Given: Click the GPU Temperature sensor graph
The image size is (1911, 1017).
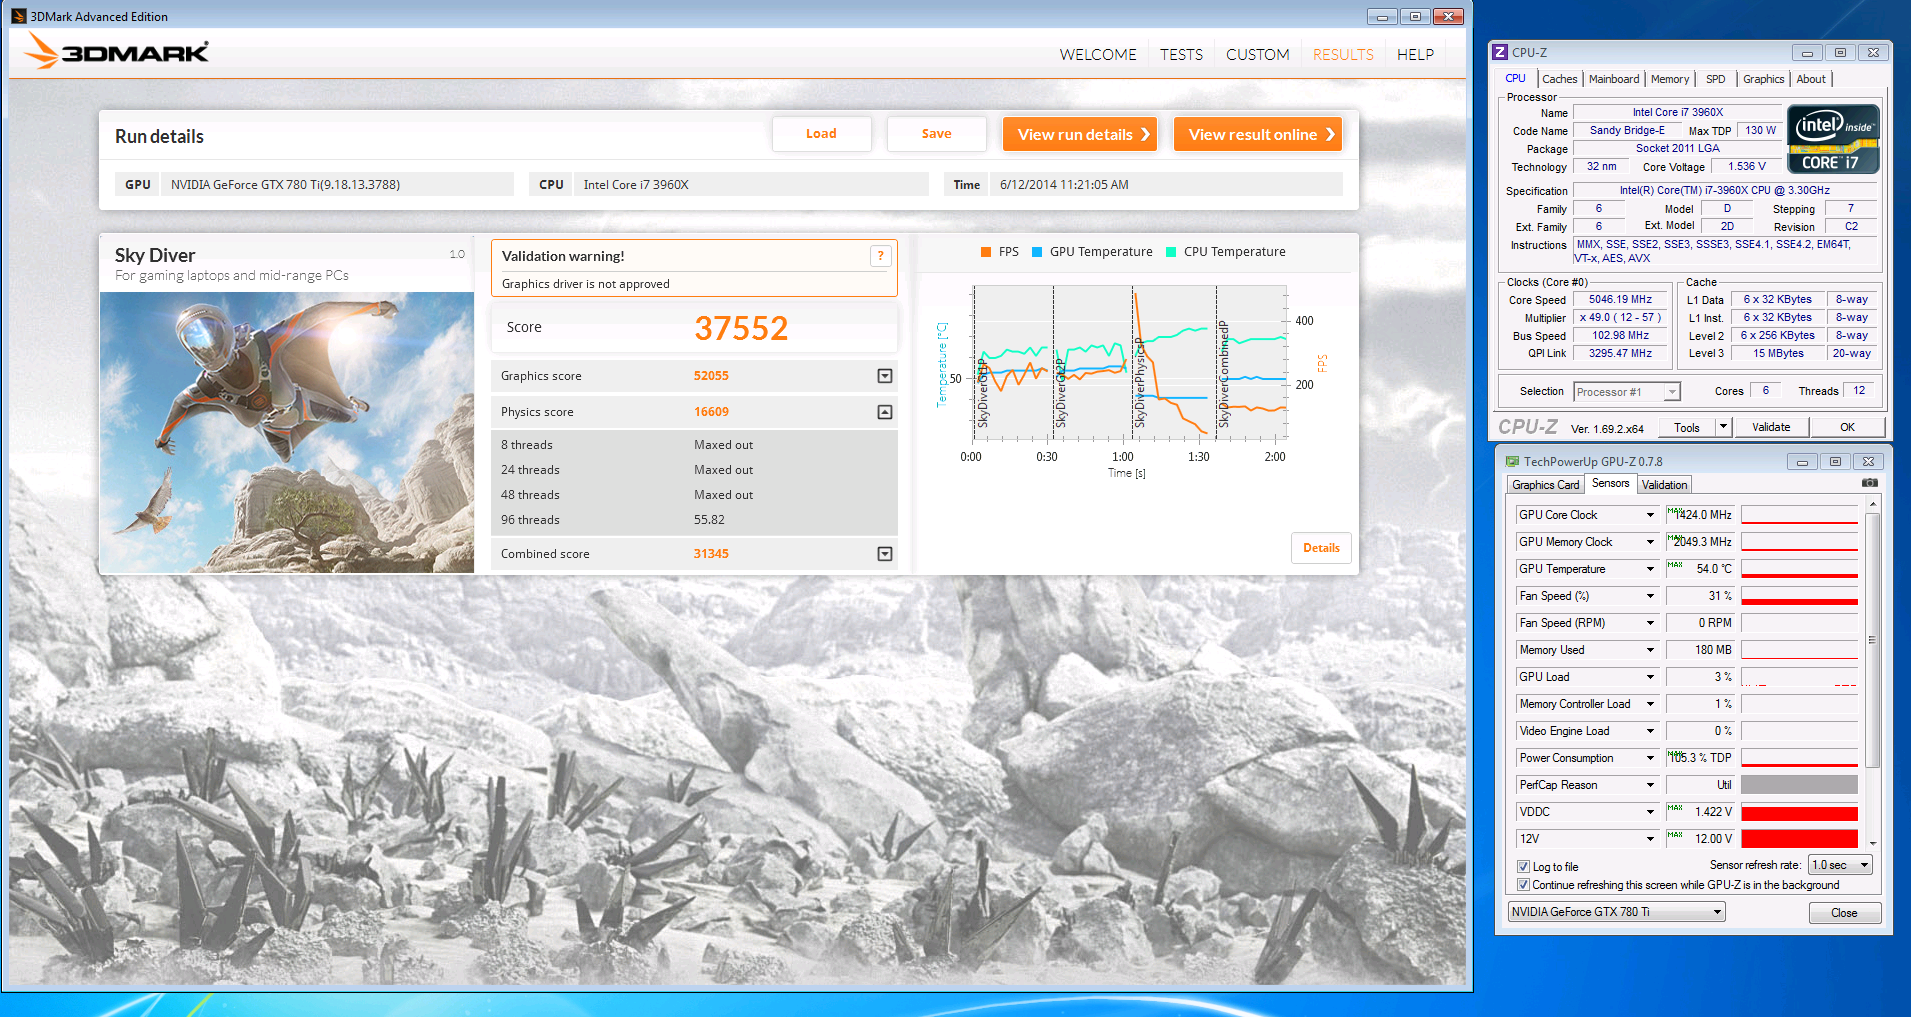Looking at the screenshot, I should 1799,569.
